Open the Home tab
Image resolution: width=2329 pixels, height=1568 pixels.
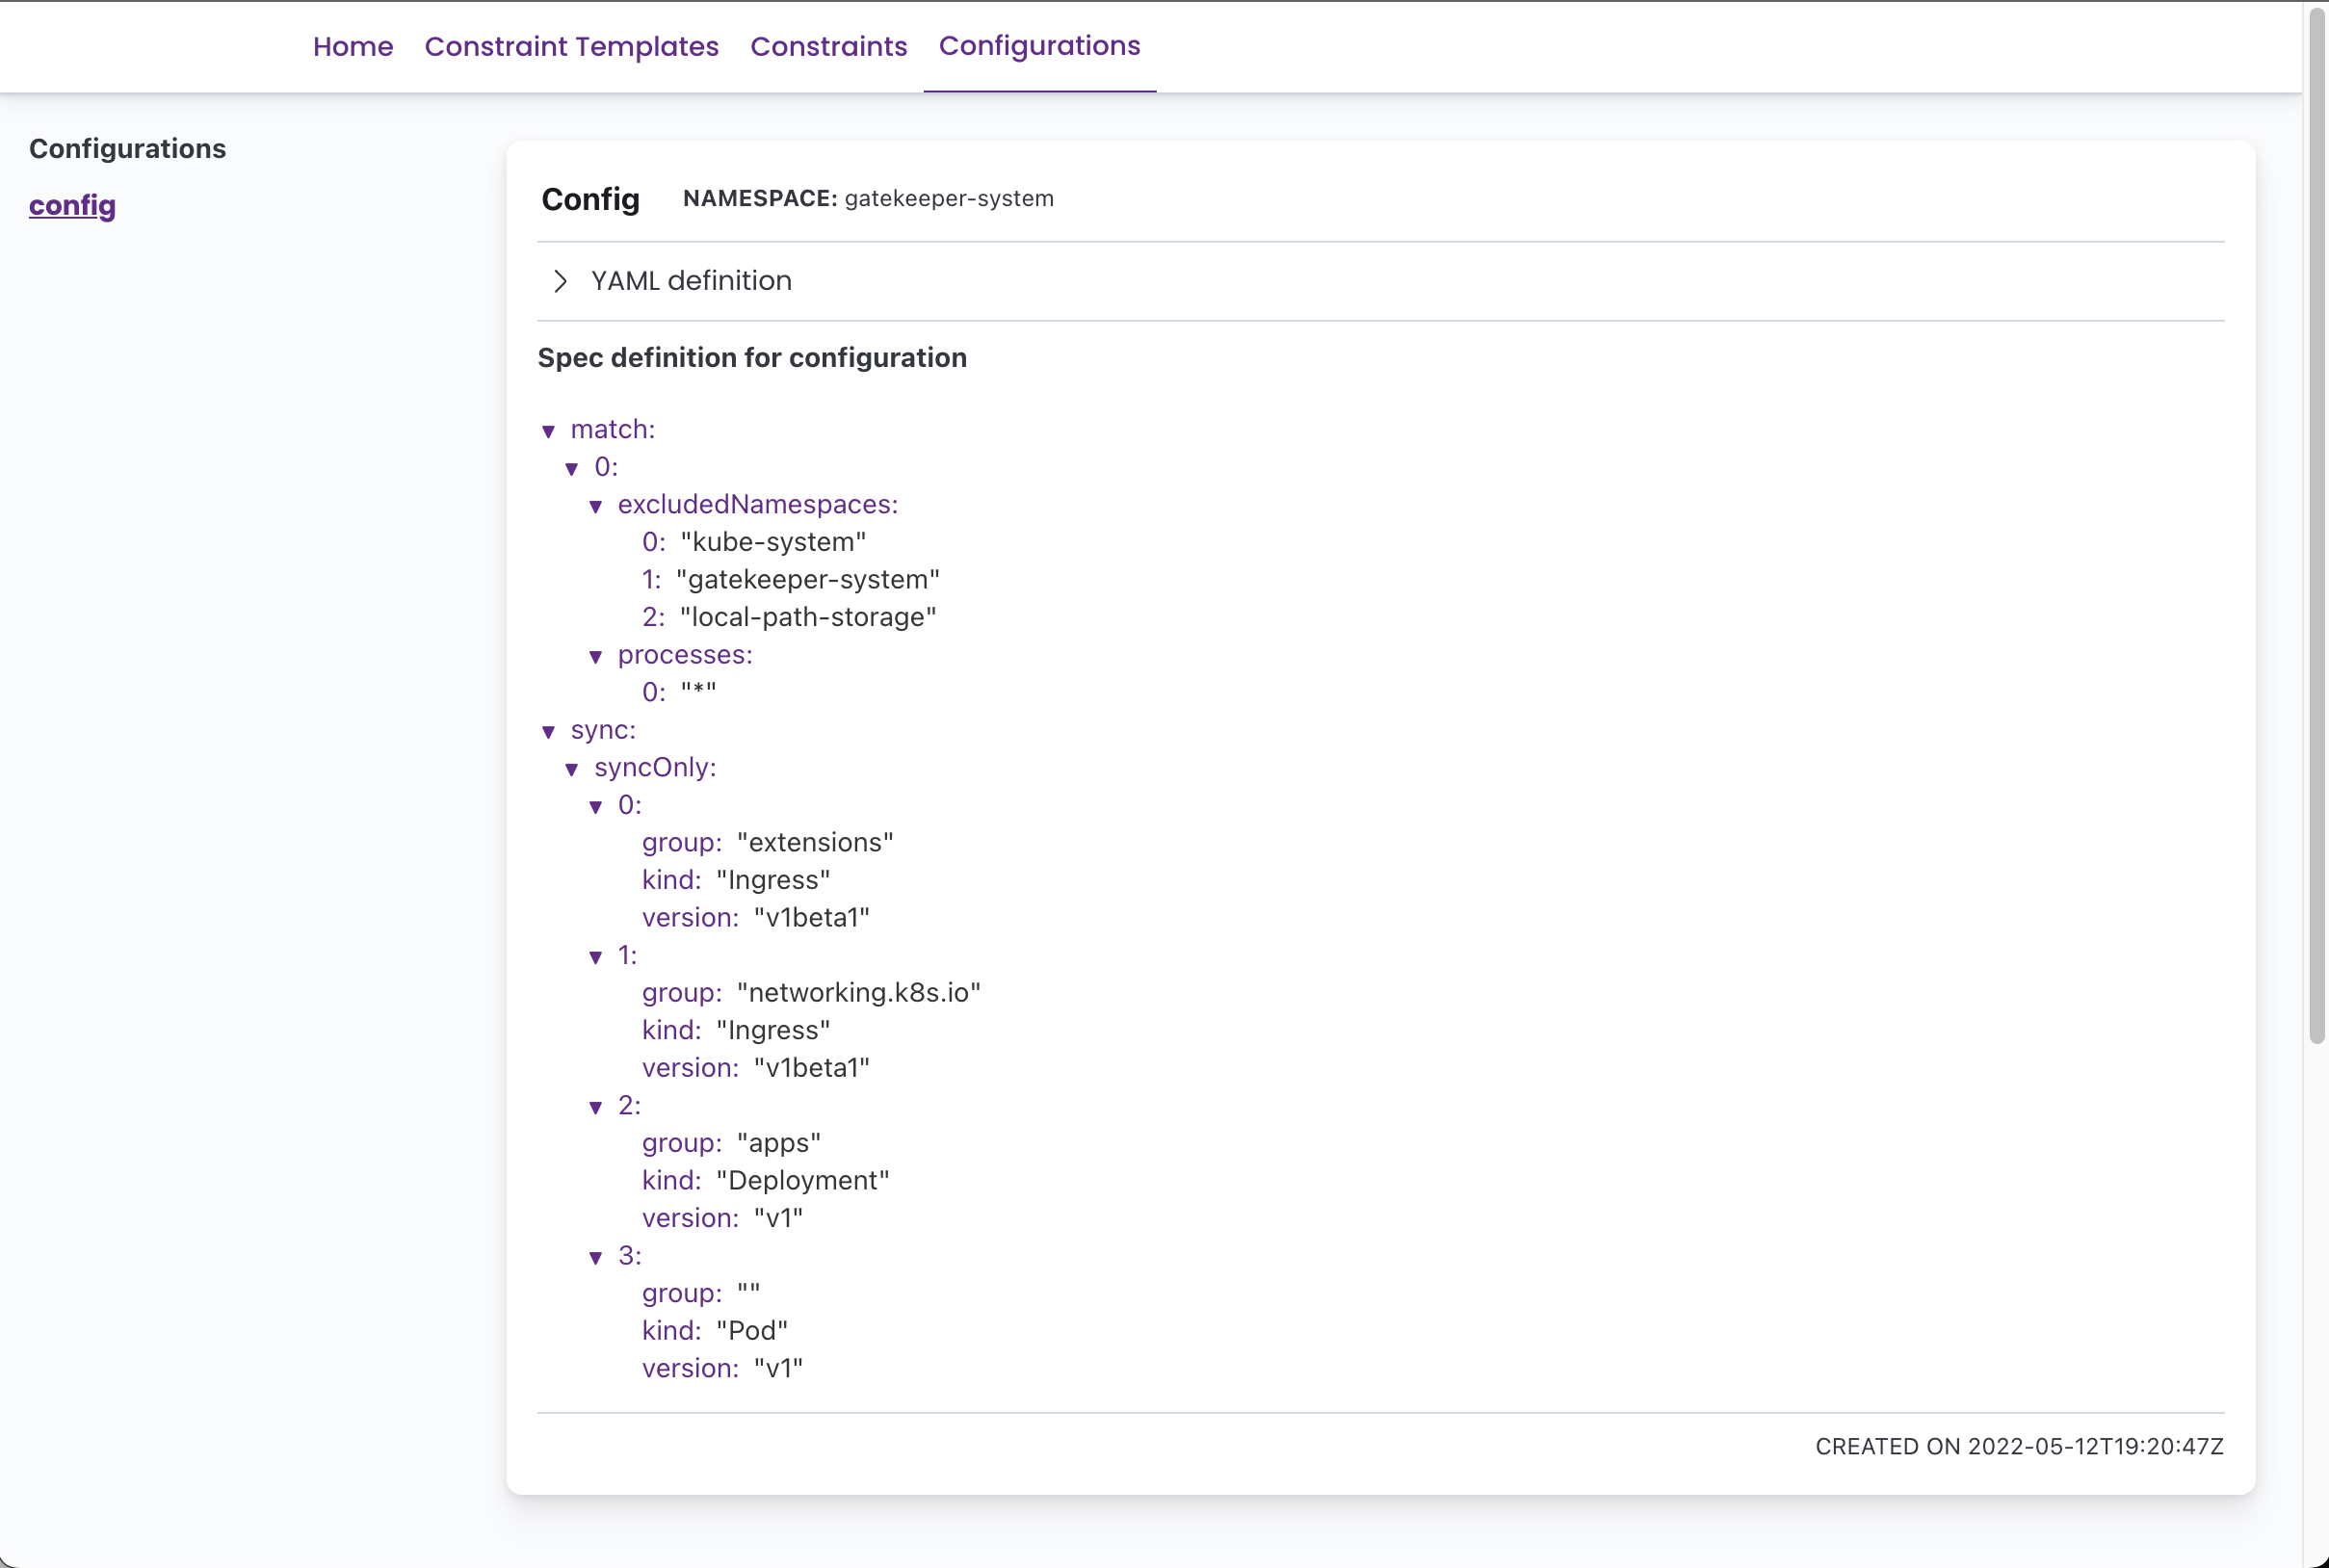tap(353, 46)
